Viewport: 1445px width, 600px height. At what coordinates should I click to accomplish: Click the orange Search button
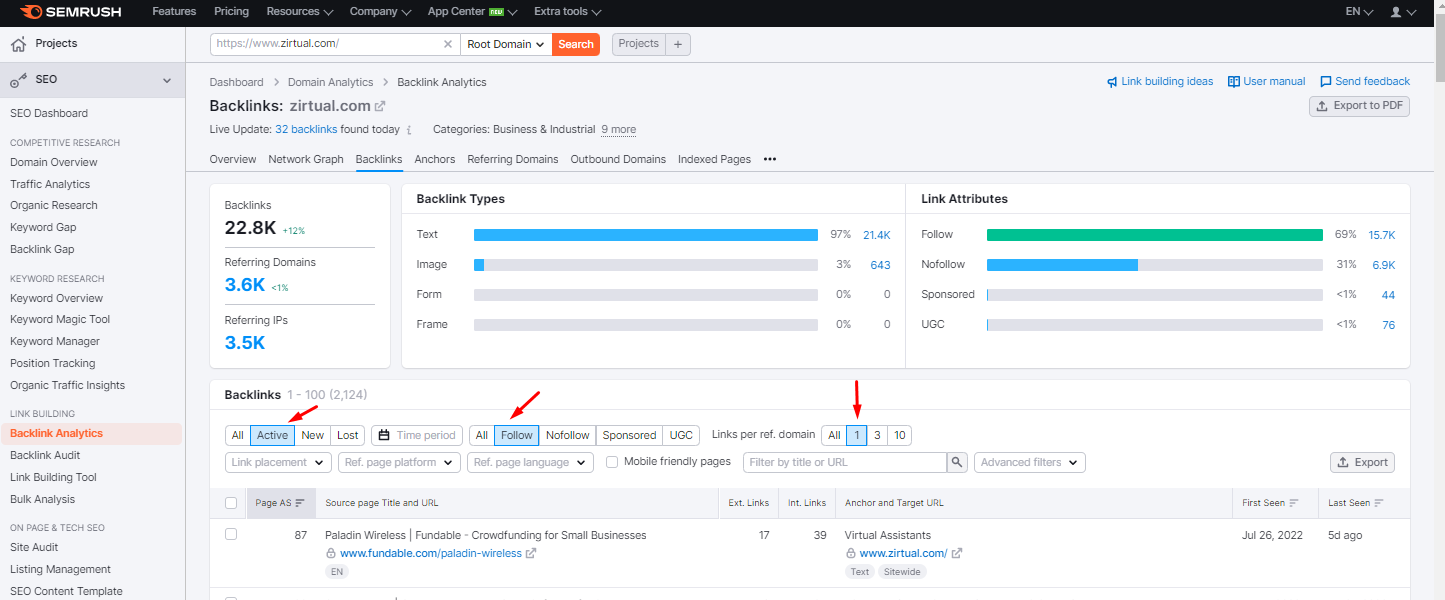tap(576, 44)
